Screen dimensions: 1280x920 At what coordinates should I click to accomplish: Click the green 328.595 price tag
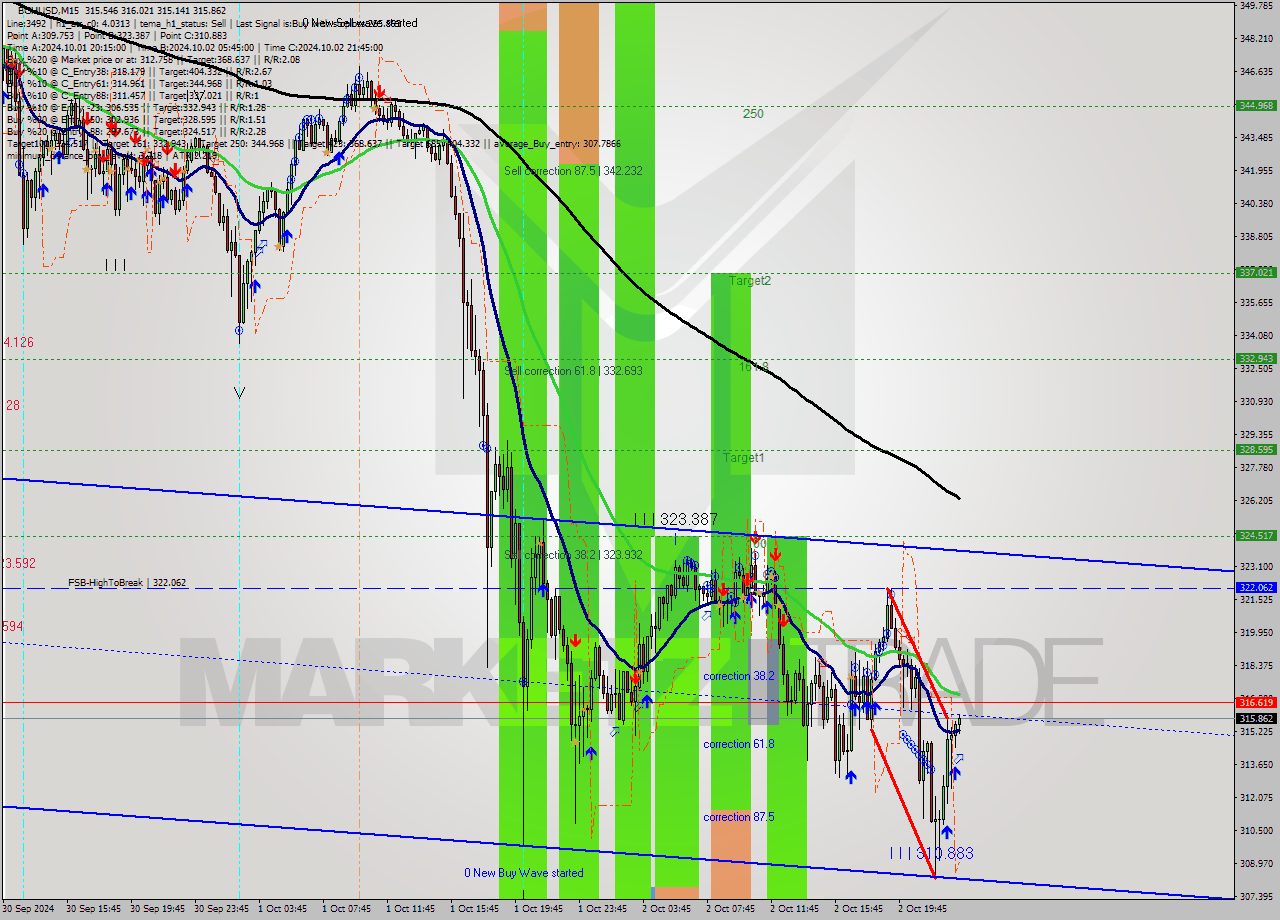click(x=1256, y=450)
